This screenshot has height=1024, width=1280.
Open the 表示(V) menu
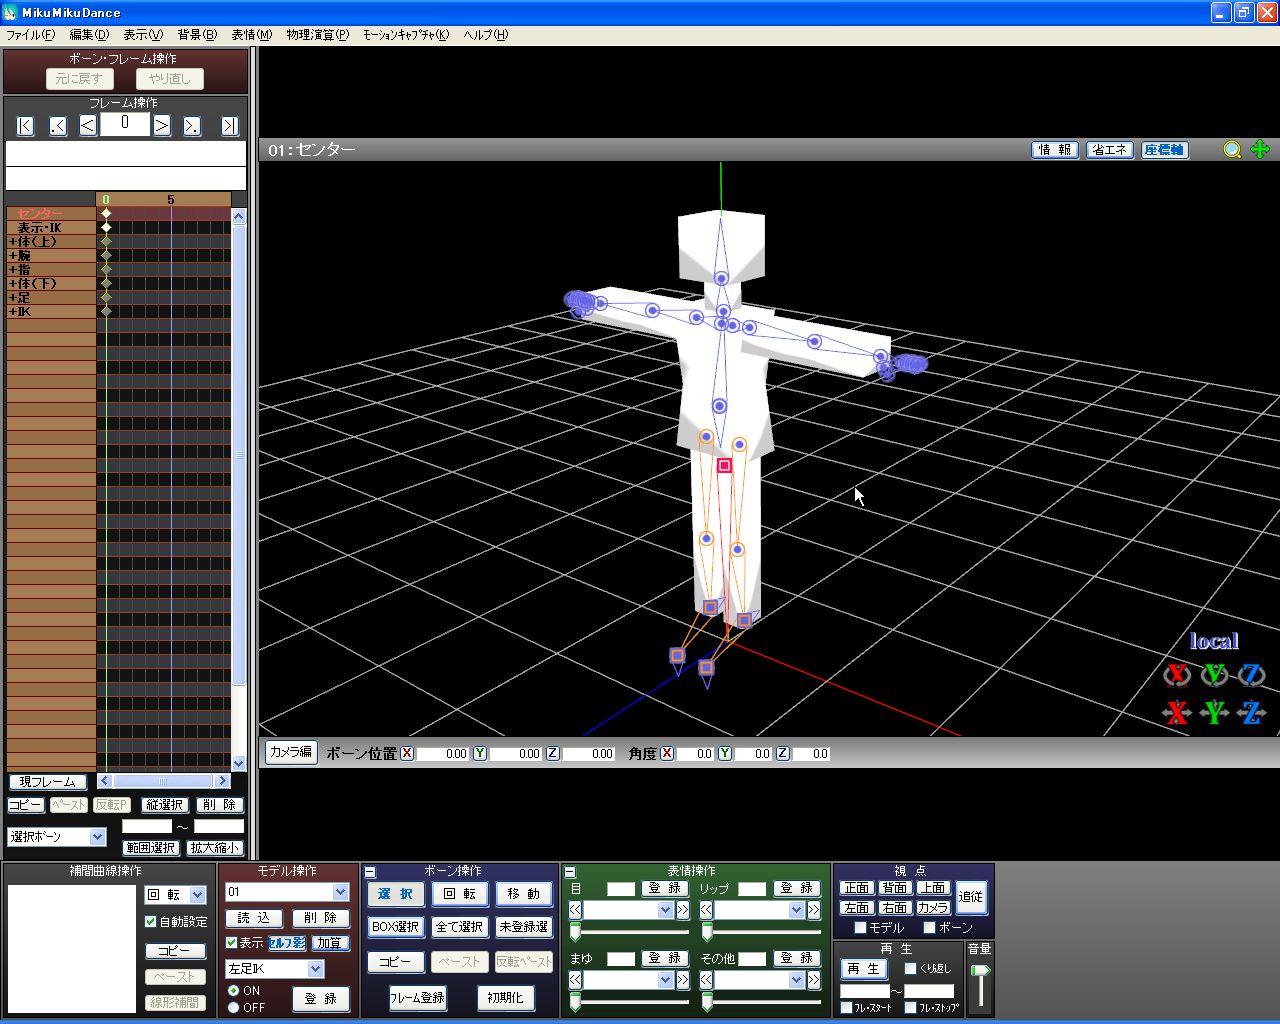click(x=143, y=35)
